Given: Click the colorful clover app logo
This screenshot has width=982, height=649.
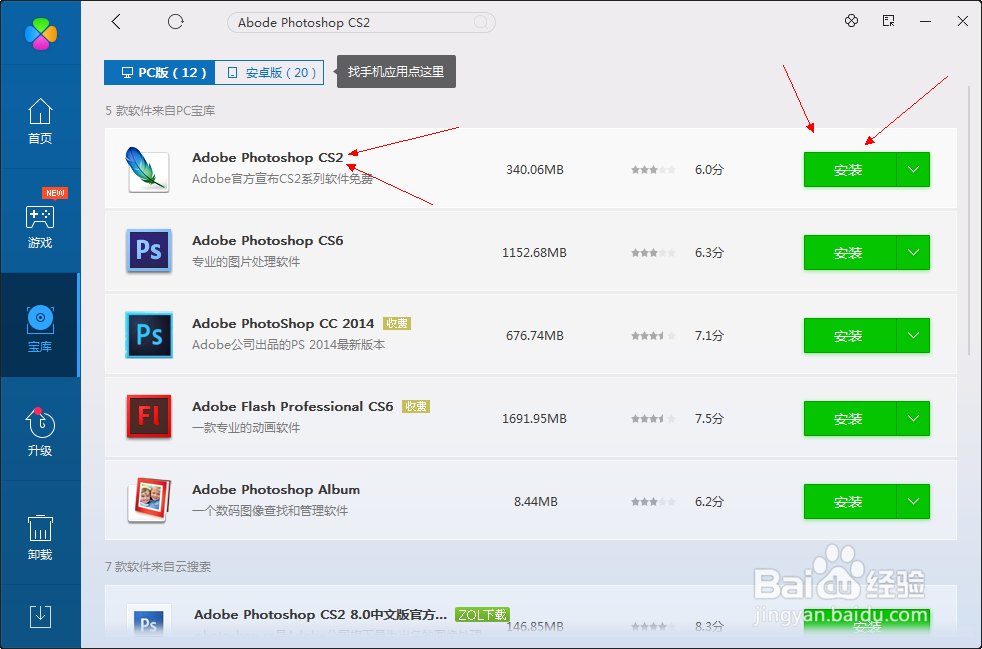Looking at the screenshot, I should coord(41,33).
